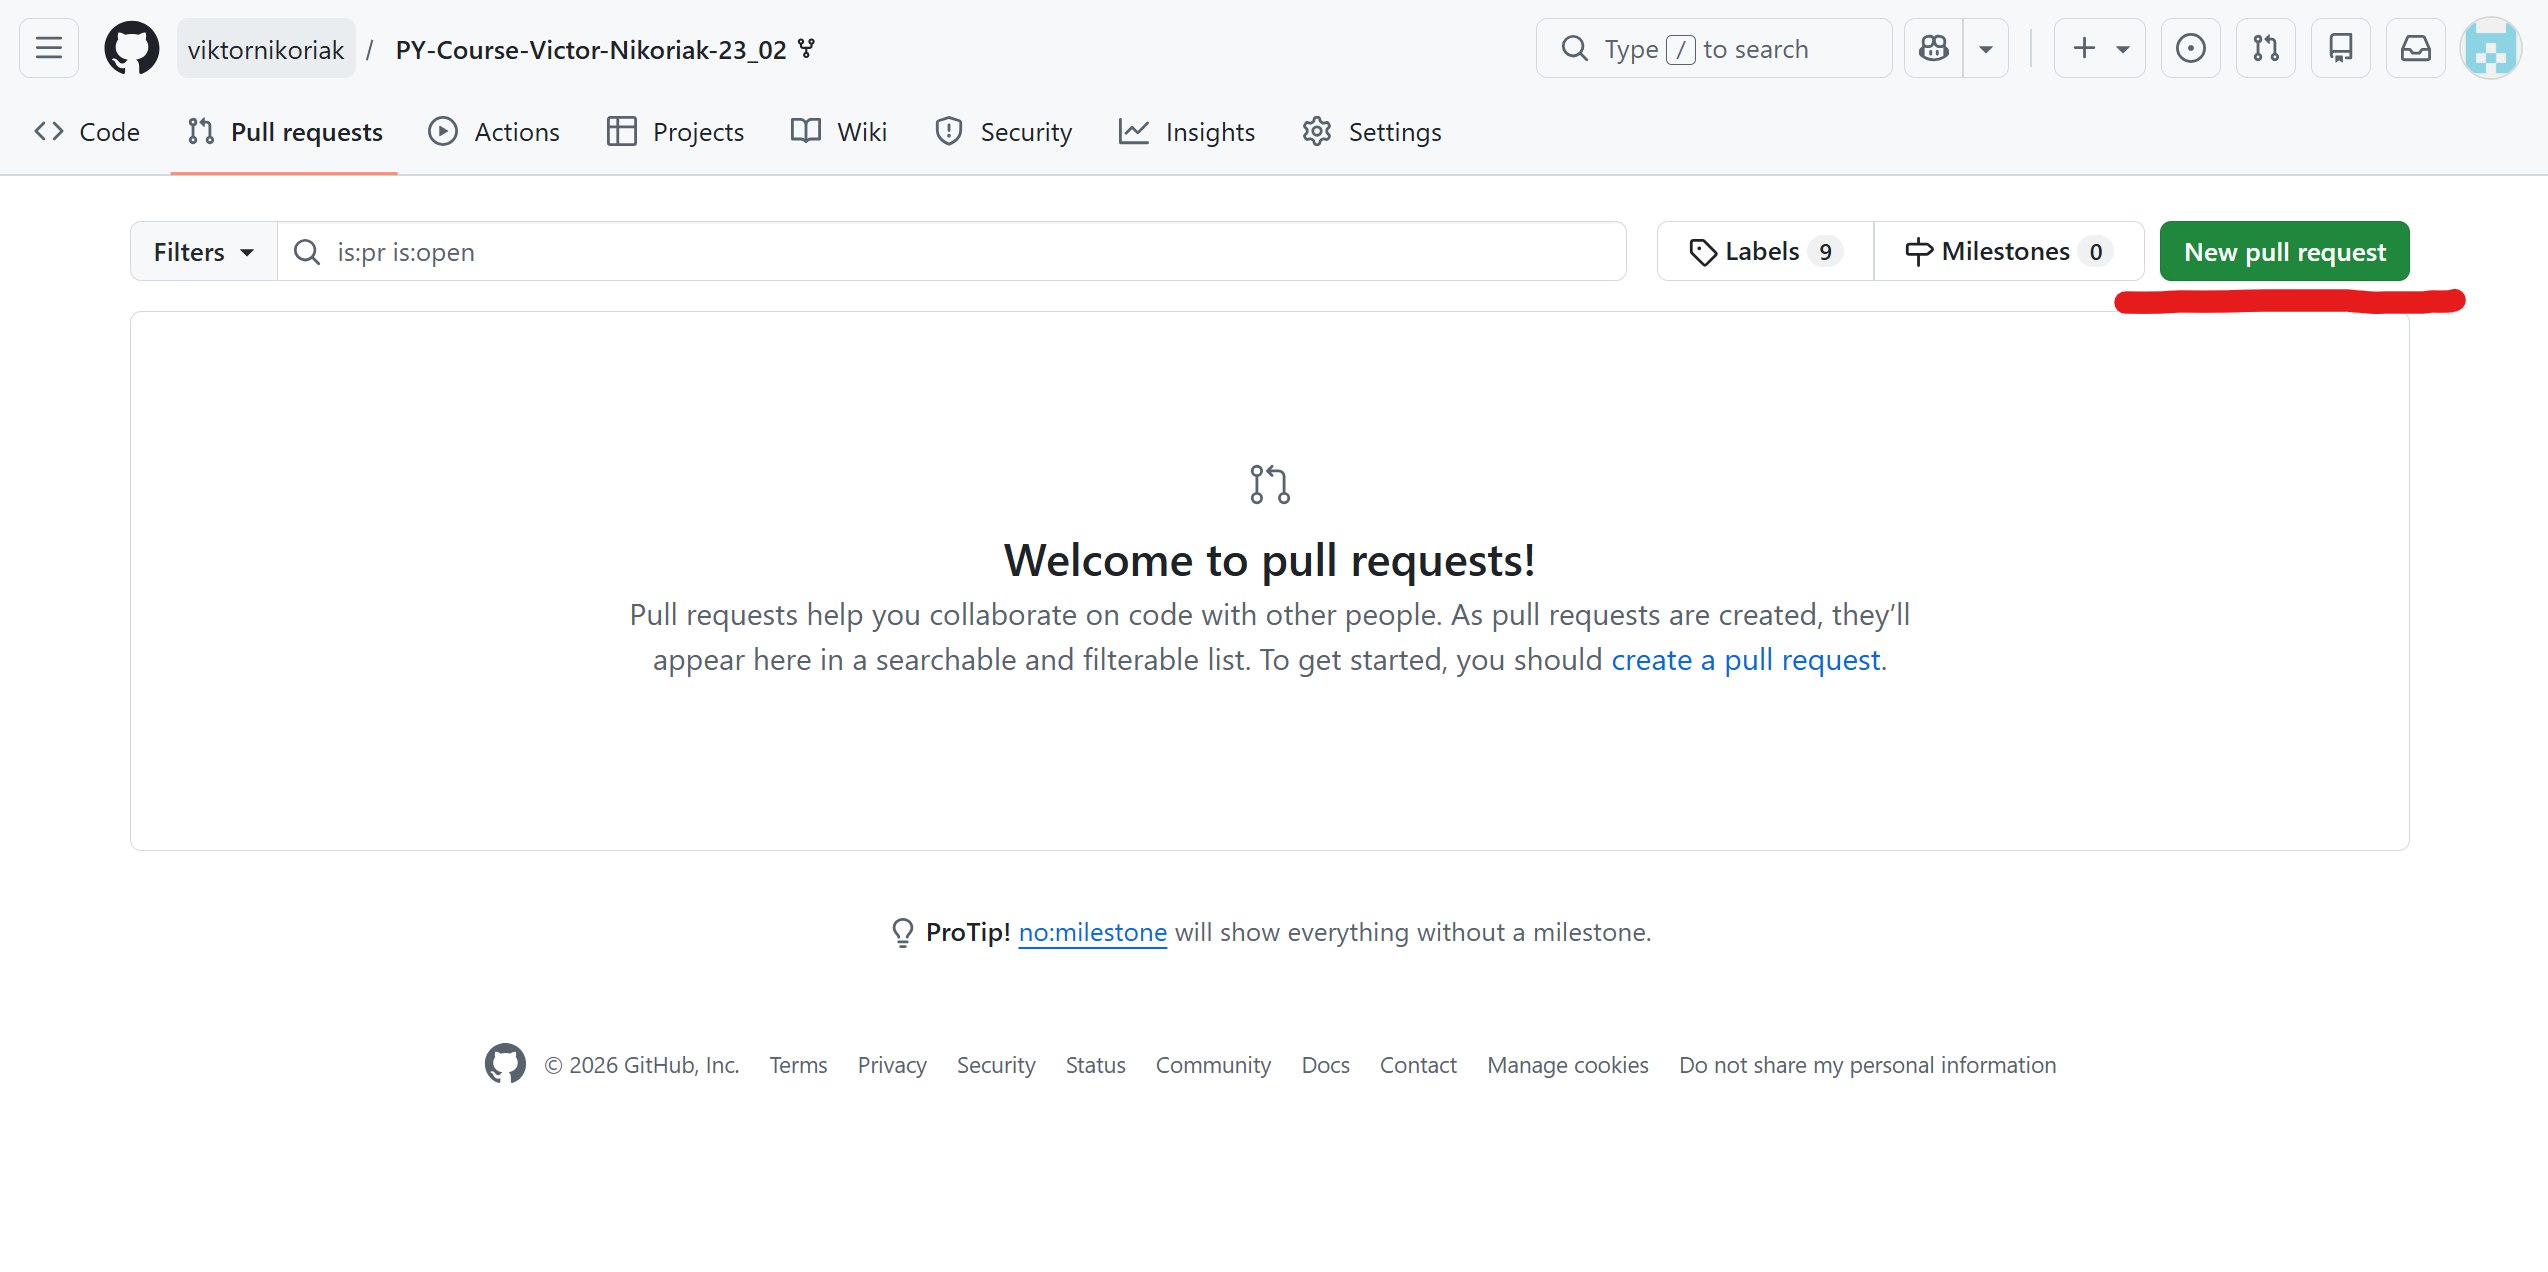Viewport: 2548px width, 1272px height.
Task: Open the hamburger navigation menu
Action: (49, 48)
